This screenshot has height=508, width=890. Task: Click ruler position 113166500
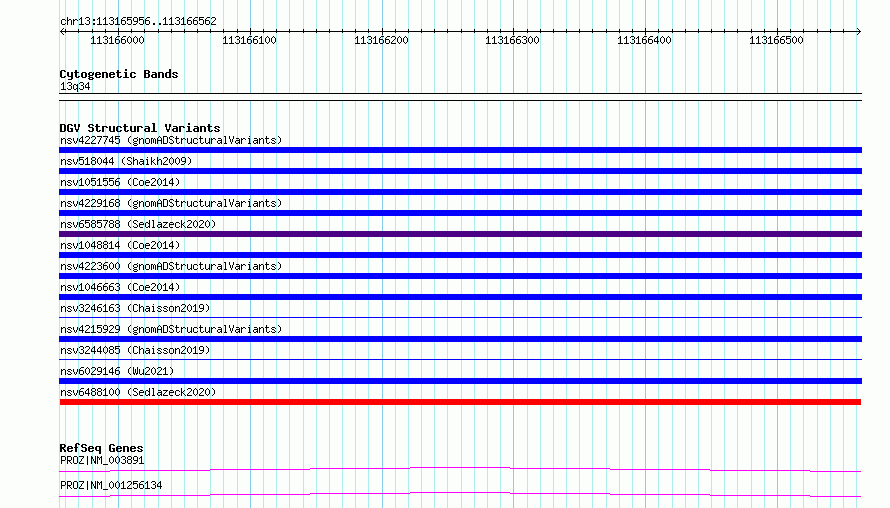(776, 40)
